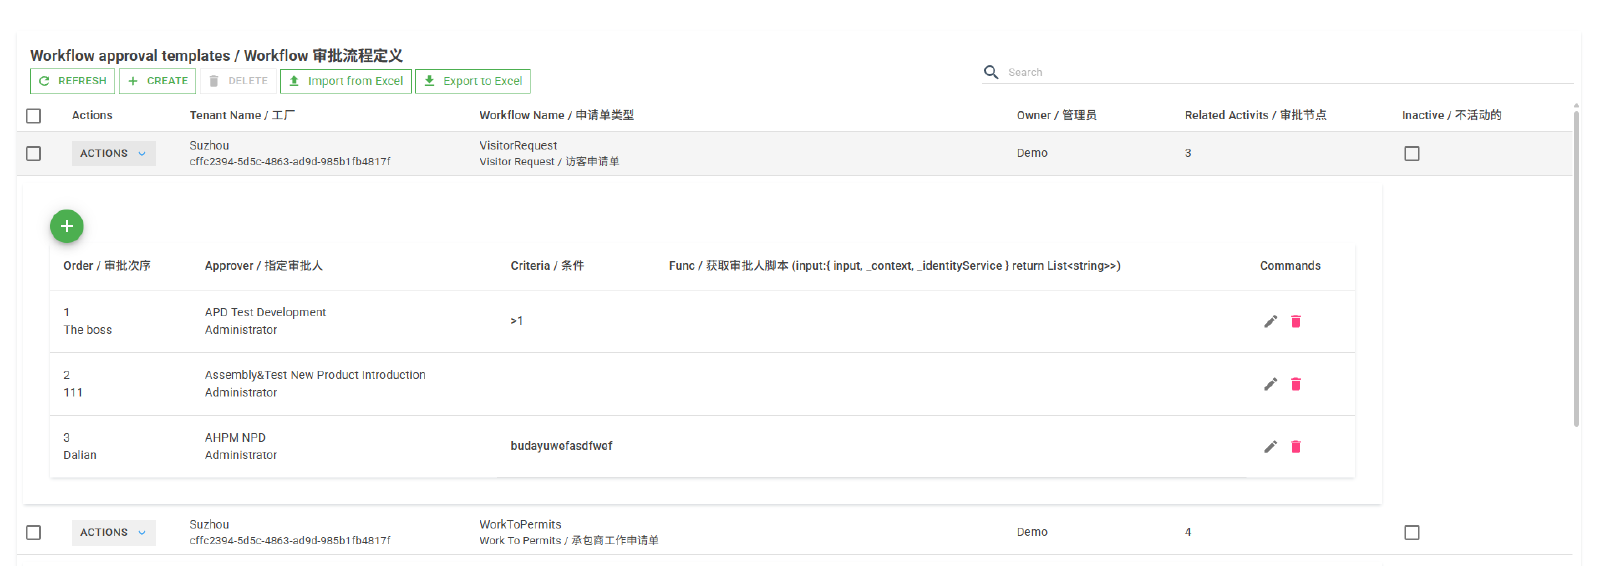1600x566 pixels.
Task: Click the green add approver plus button
Action: (67, 226)
